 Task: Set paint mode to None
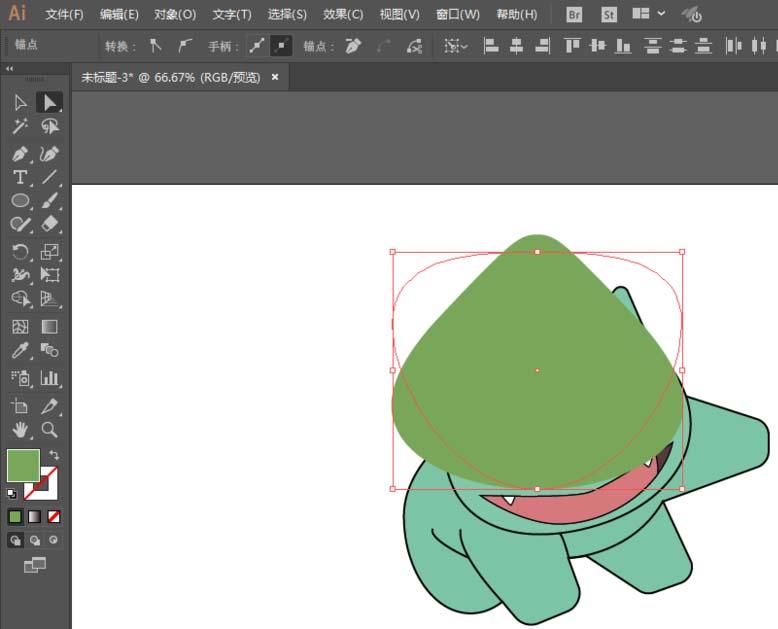[54, 517]
